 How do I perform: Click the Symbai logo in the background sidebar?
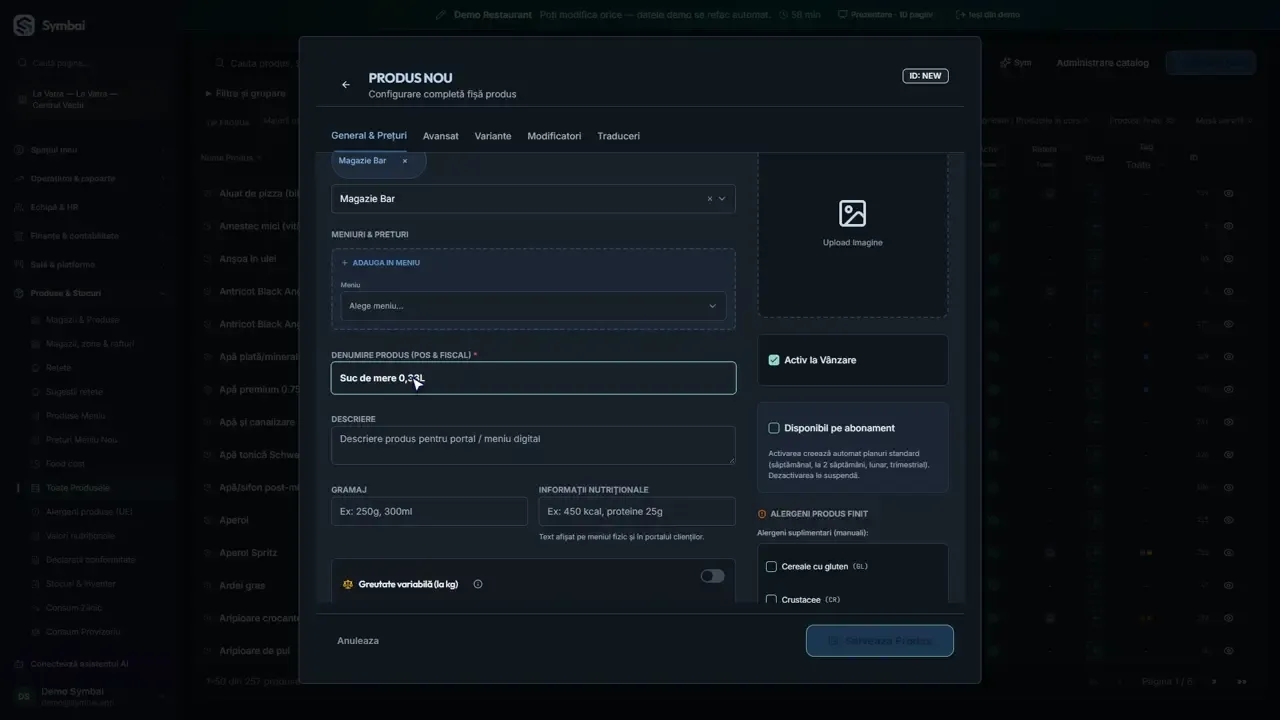[24, 25]
